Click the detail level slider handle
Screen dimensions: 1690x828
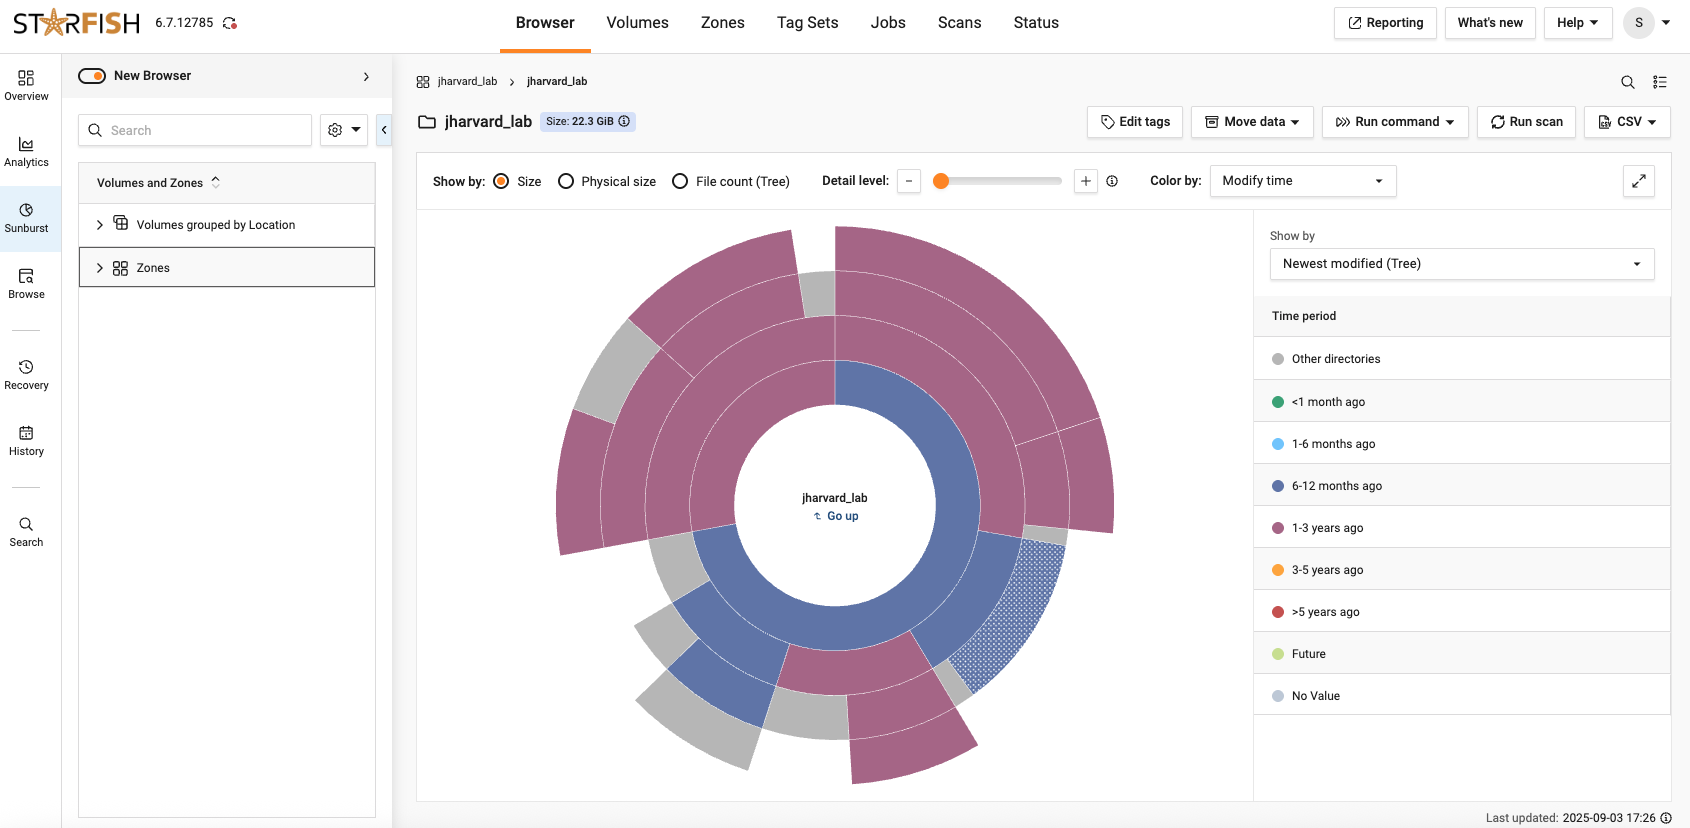[x=941, y=181]
